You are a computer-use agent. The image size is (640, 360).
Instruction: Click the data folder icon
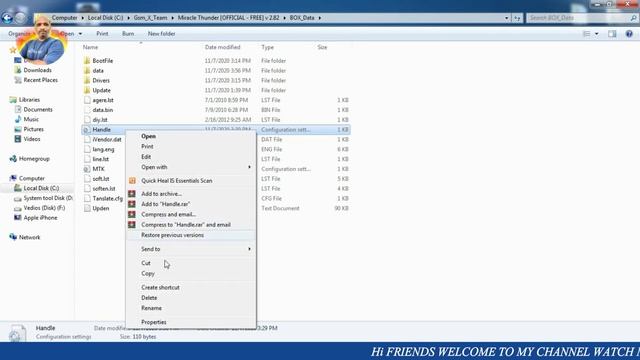87,71
